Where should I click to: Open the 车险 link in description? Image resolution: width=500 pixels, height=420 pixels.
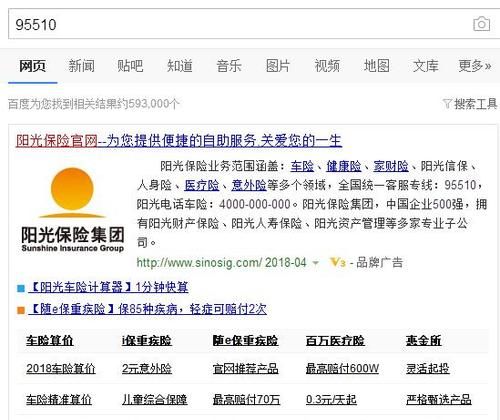pos(302,166)
